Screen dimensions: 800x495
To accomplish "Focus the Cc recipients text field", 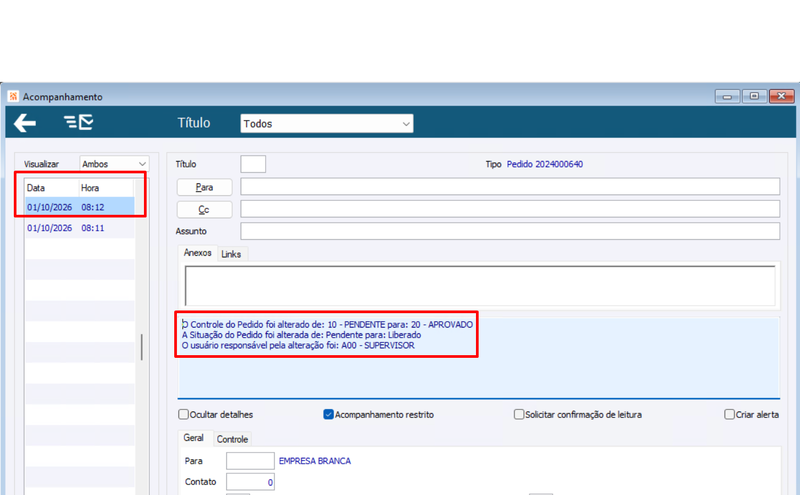I will [x=510, y=209].
